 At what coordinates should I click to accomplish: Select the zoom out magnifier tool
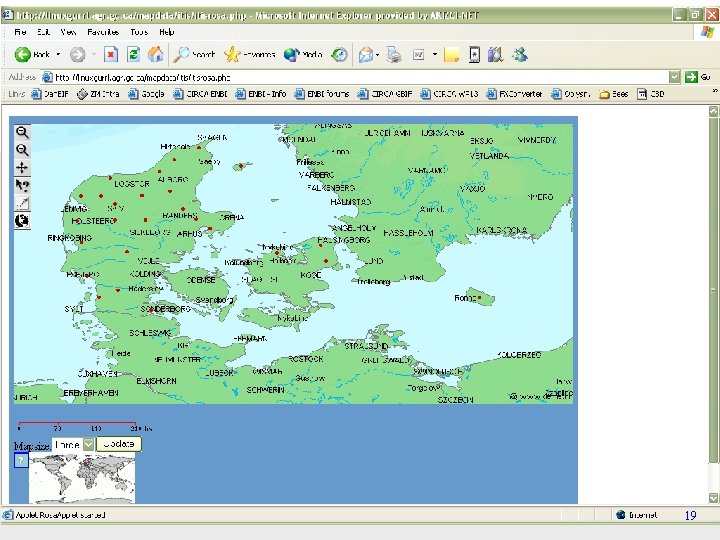pos(21,150)
